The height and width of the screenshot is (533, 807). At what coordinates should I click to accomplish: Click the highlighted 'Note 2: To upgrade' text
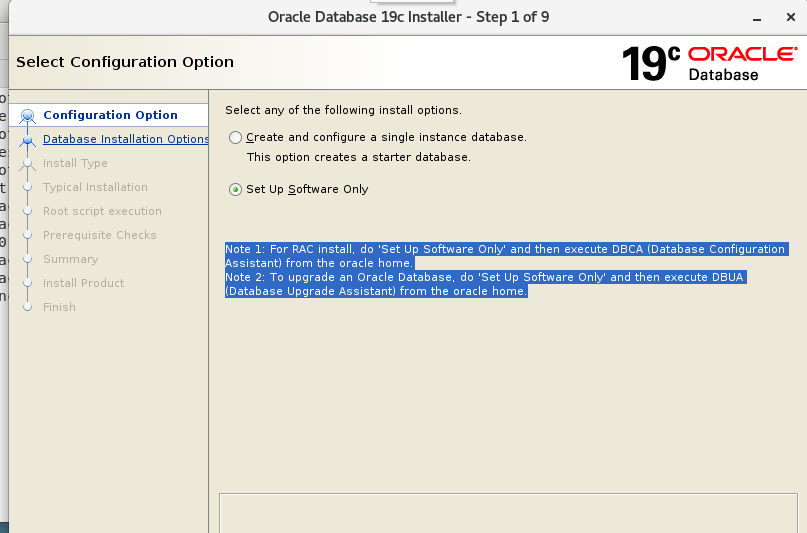coord(485,284)
